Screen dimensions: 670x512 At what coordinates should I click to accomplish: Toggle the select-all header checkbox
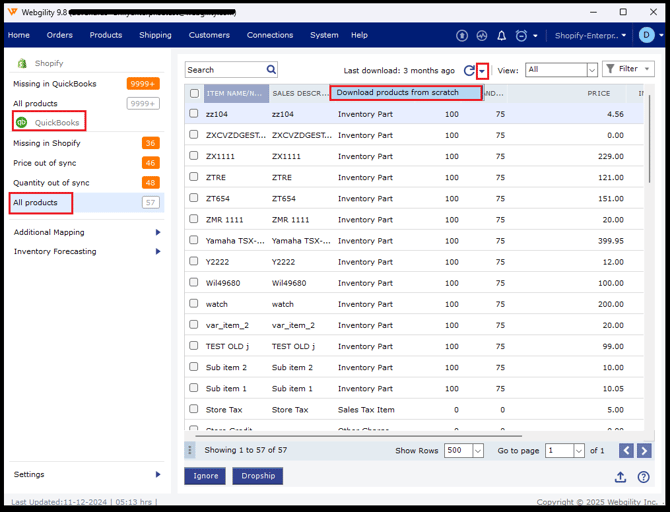click(195, 93)
